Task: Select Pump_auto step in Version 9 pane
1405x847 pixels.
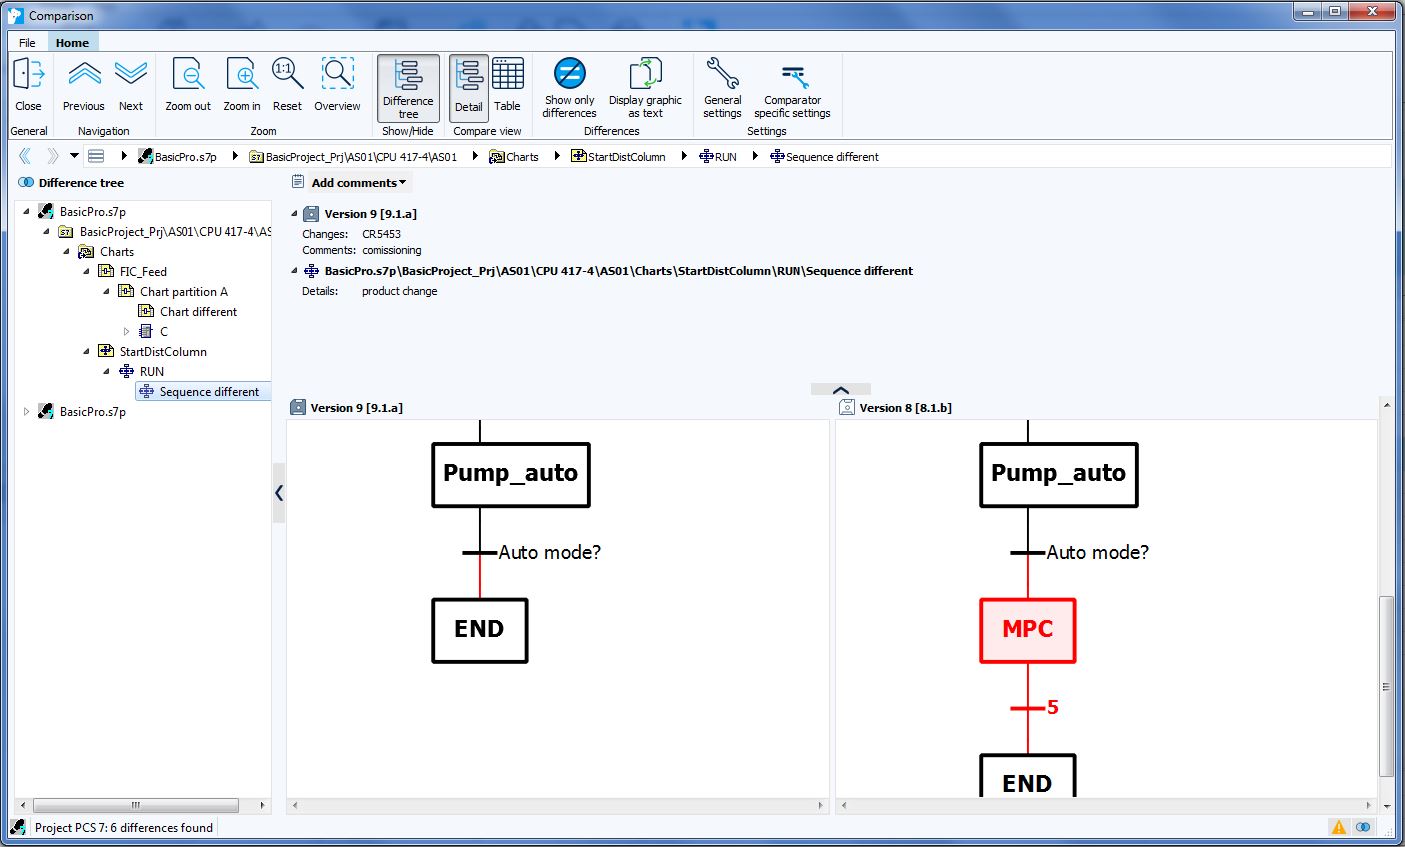Action: click(x=511, y=475)
